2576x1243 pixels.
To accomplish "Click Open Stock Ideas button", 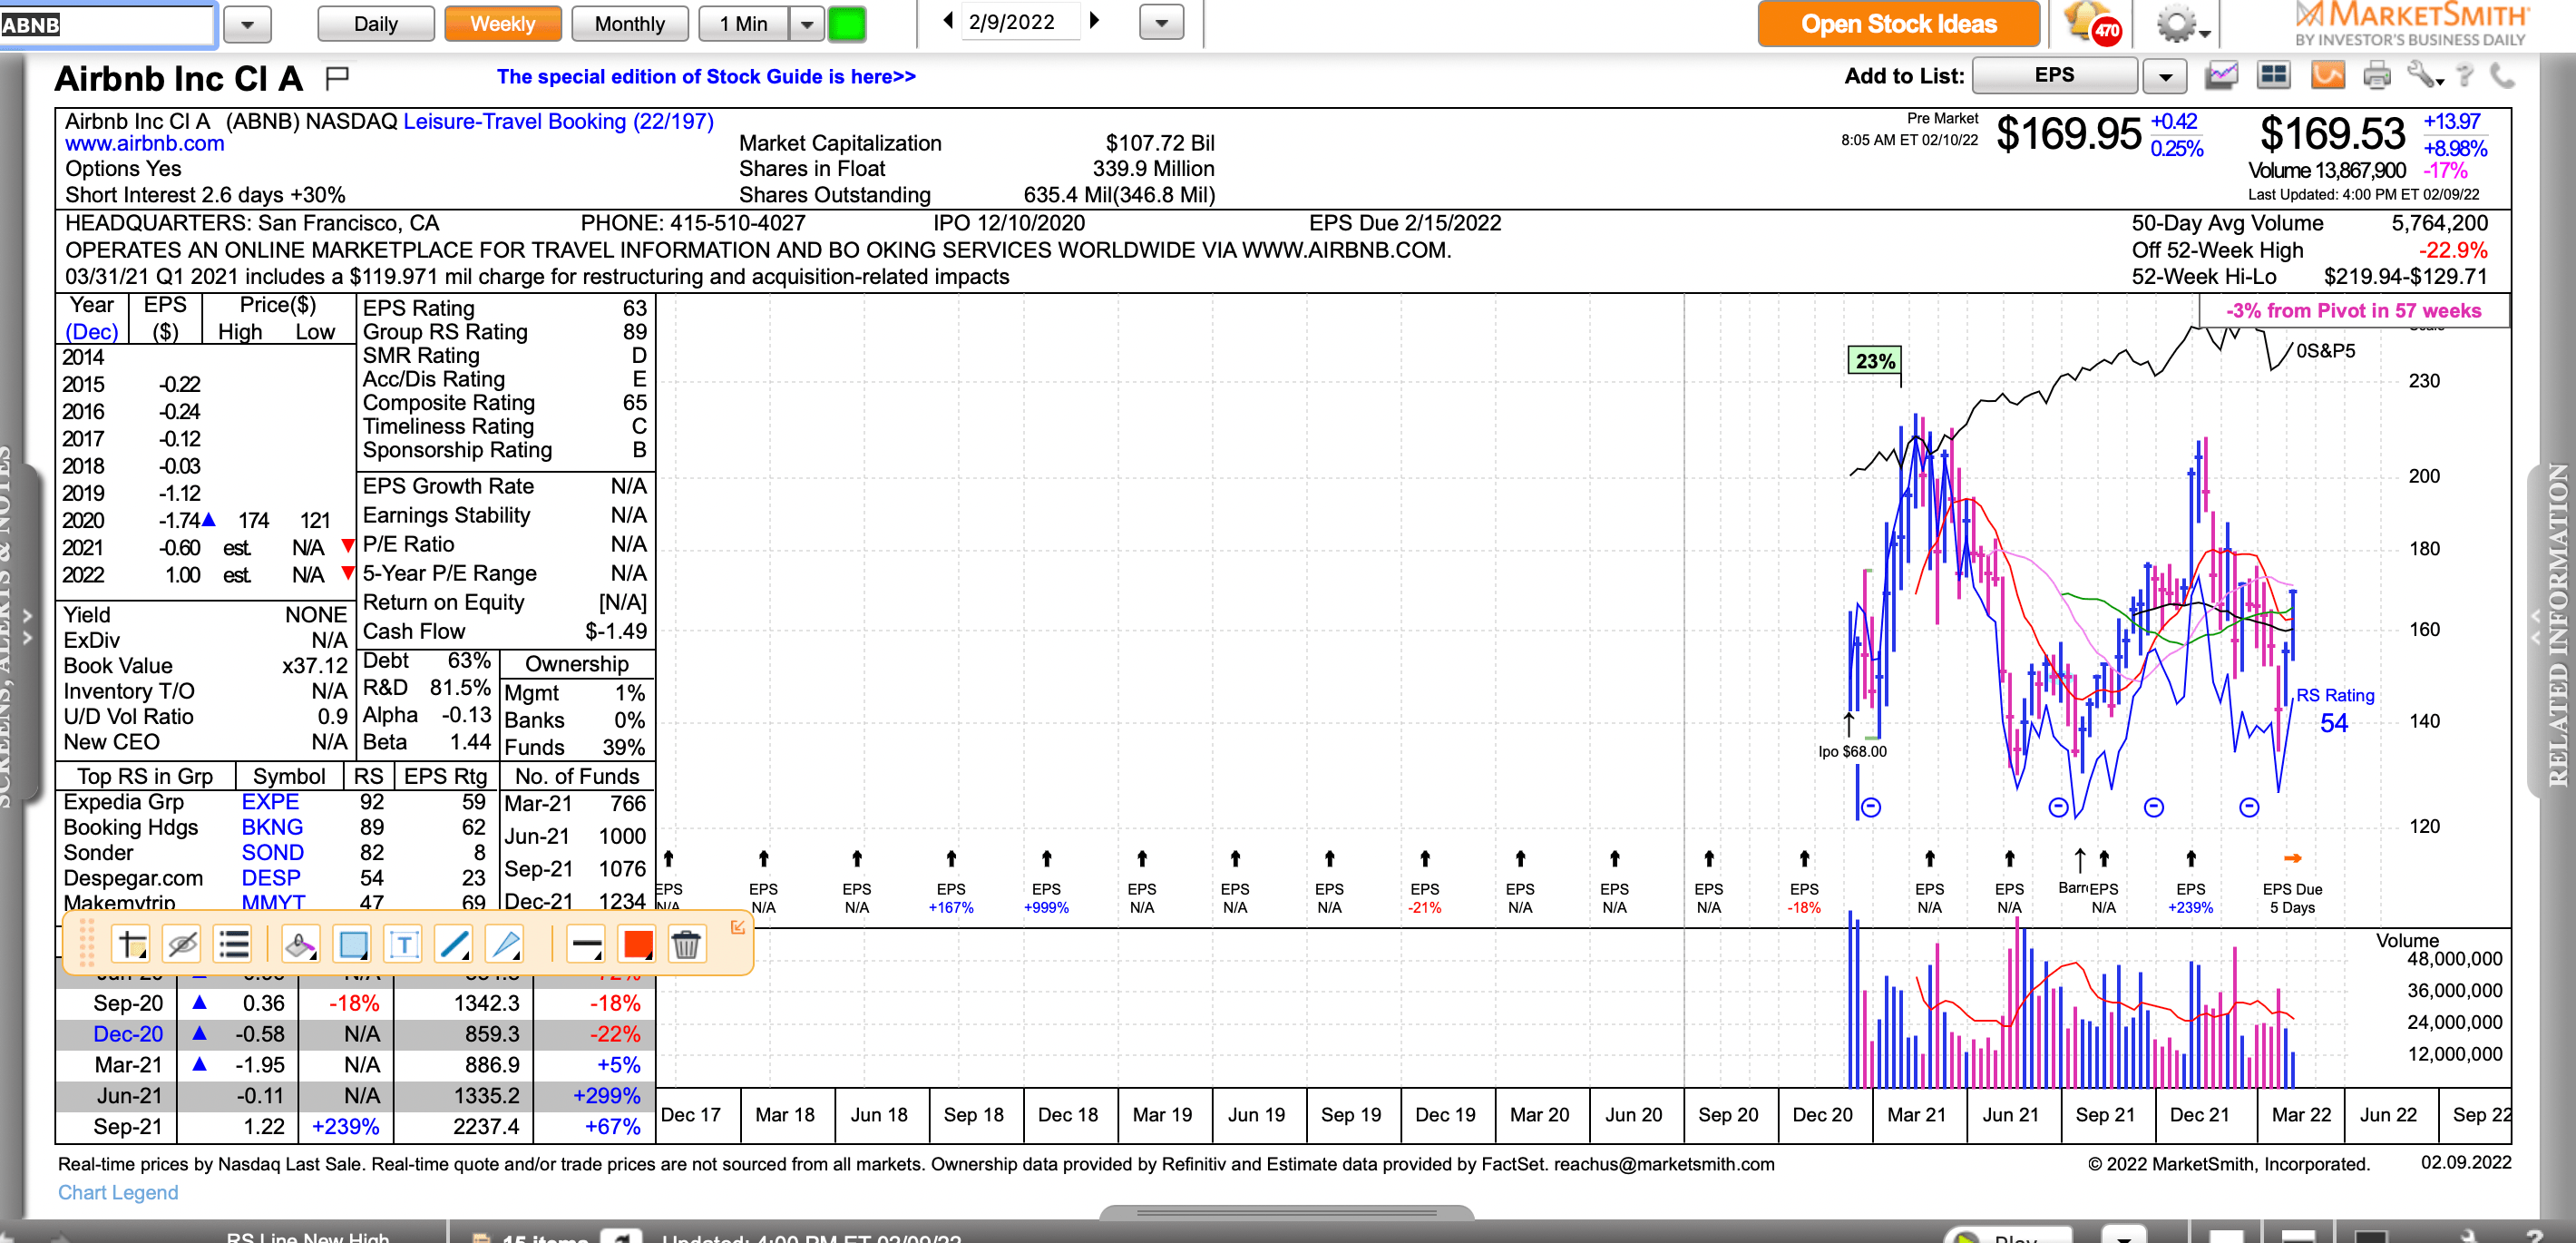I will pos(1898,24).
